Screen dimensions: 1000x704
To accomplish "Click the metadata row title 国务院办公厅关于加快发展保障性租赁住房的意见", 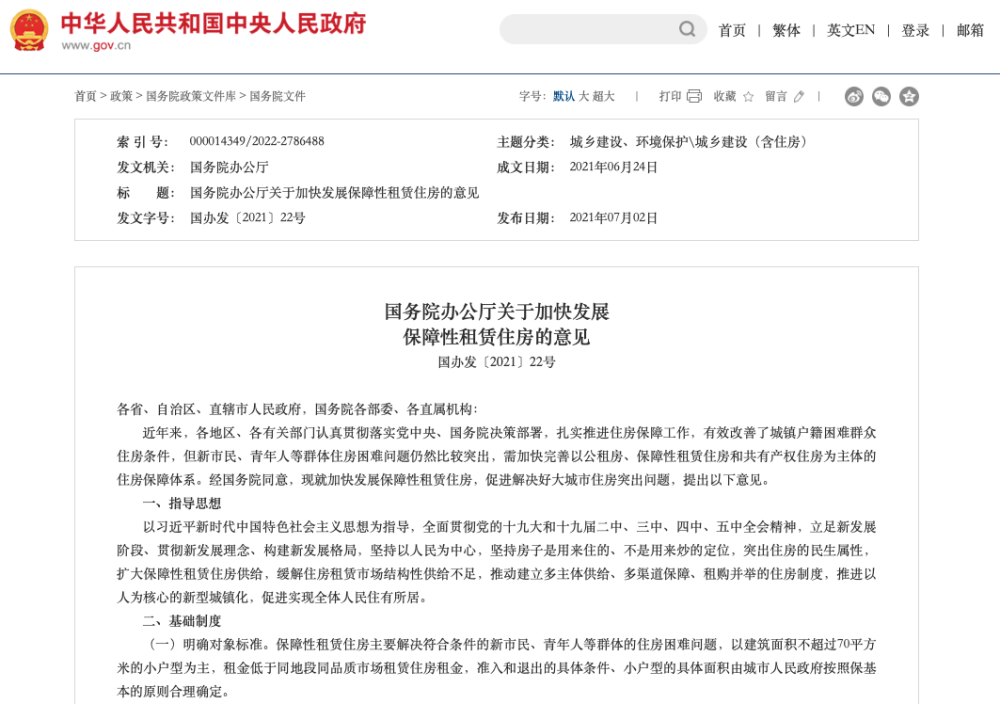I will 334,193.
